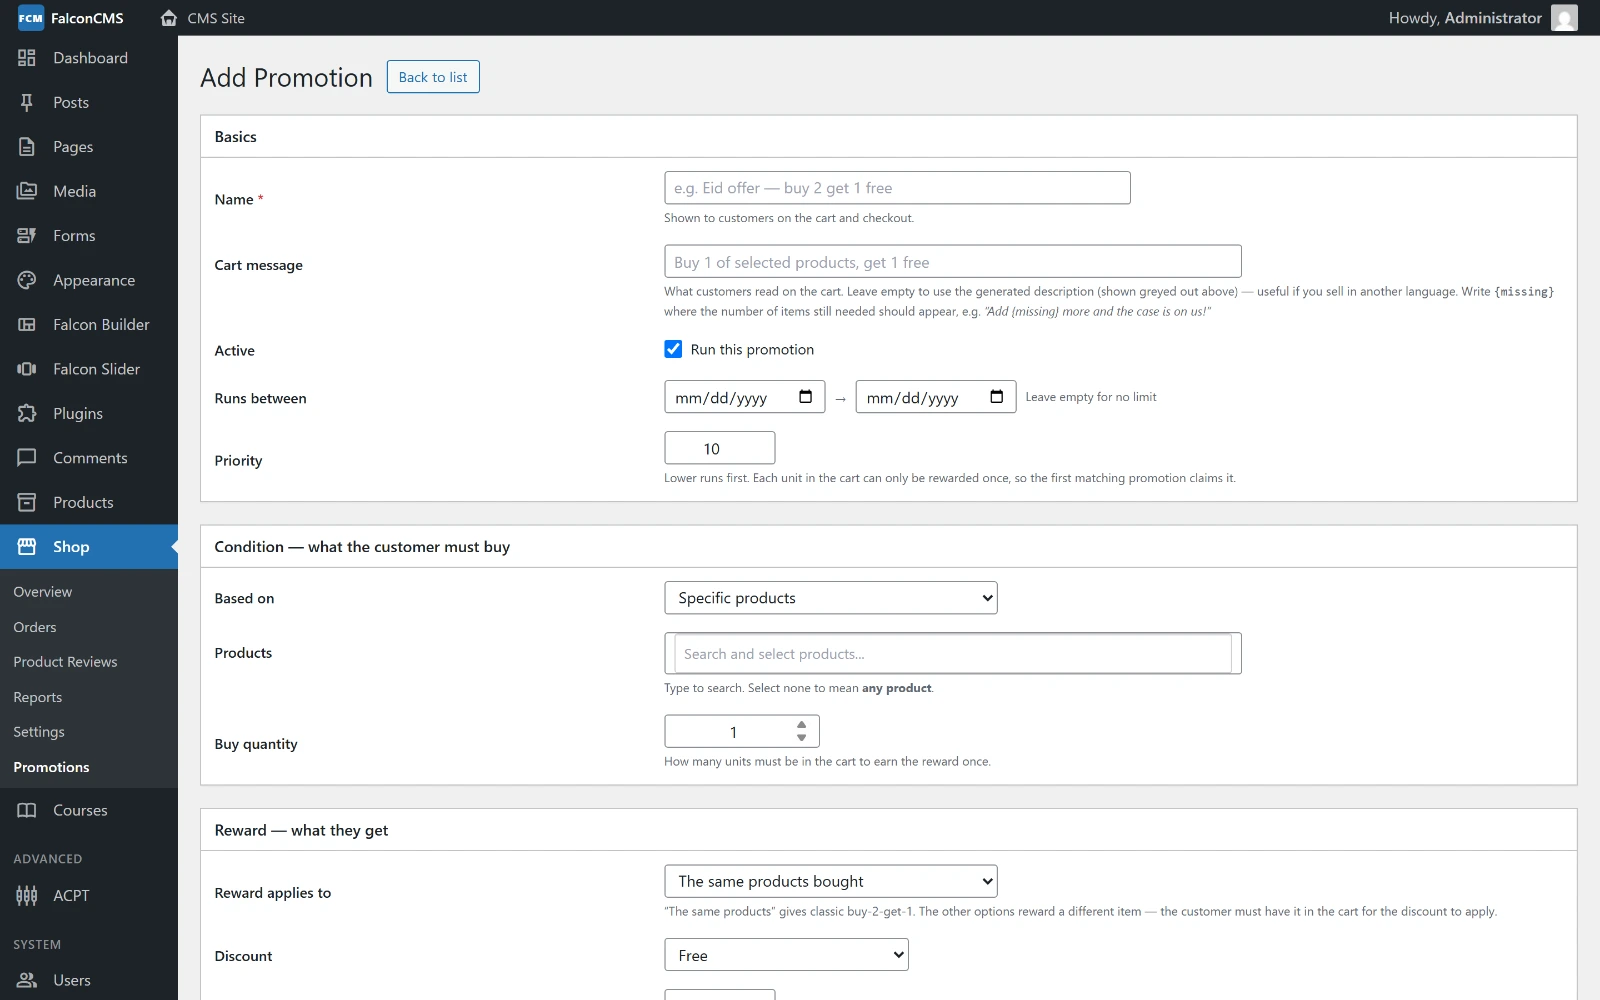Open the Product Reviews submenu item
This screenshot has height=1000, width=1600.
coord(65,662)
